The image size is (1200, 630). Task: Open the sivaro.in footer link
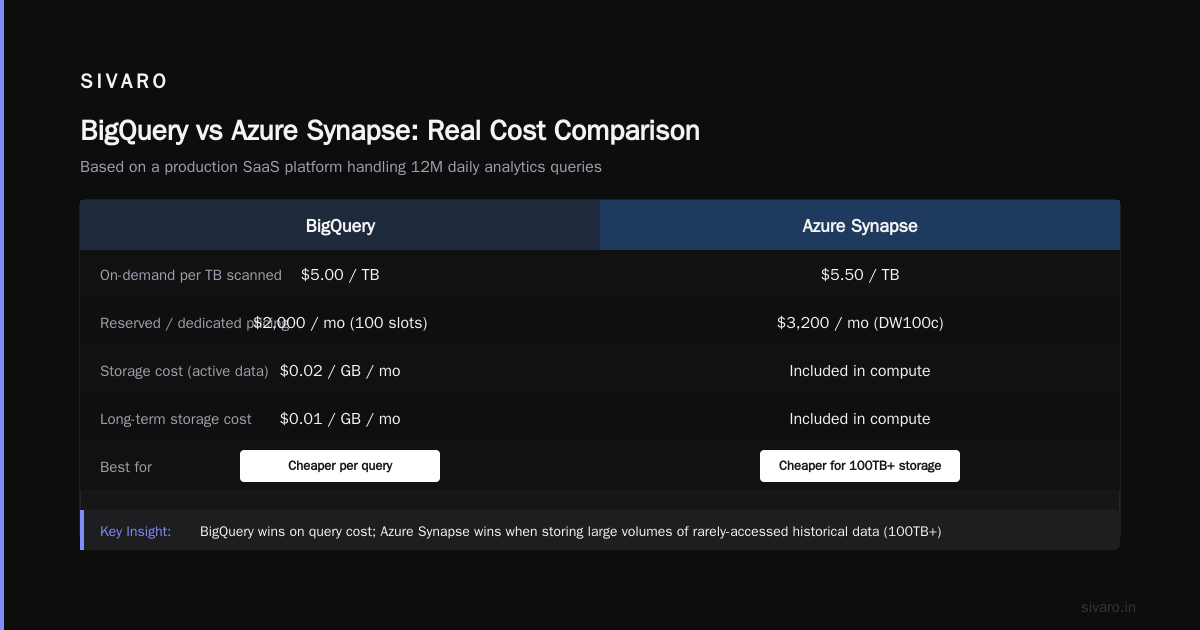[1108, 607]
